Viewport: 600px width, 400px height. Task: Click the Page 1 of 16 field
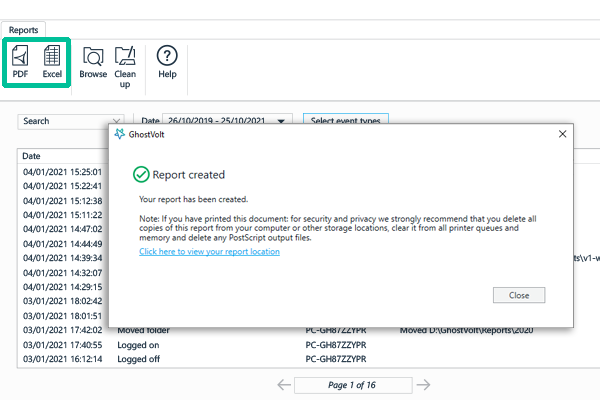pos(353,385)
